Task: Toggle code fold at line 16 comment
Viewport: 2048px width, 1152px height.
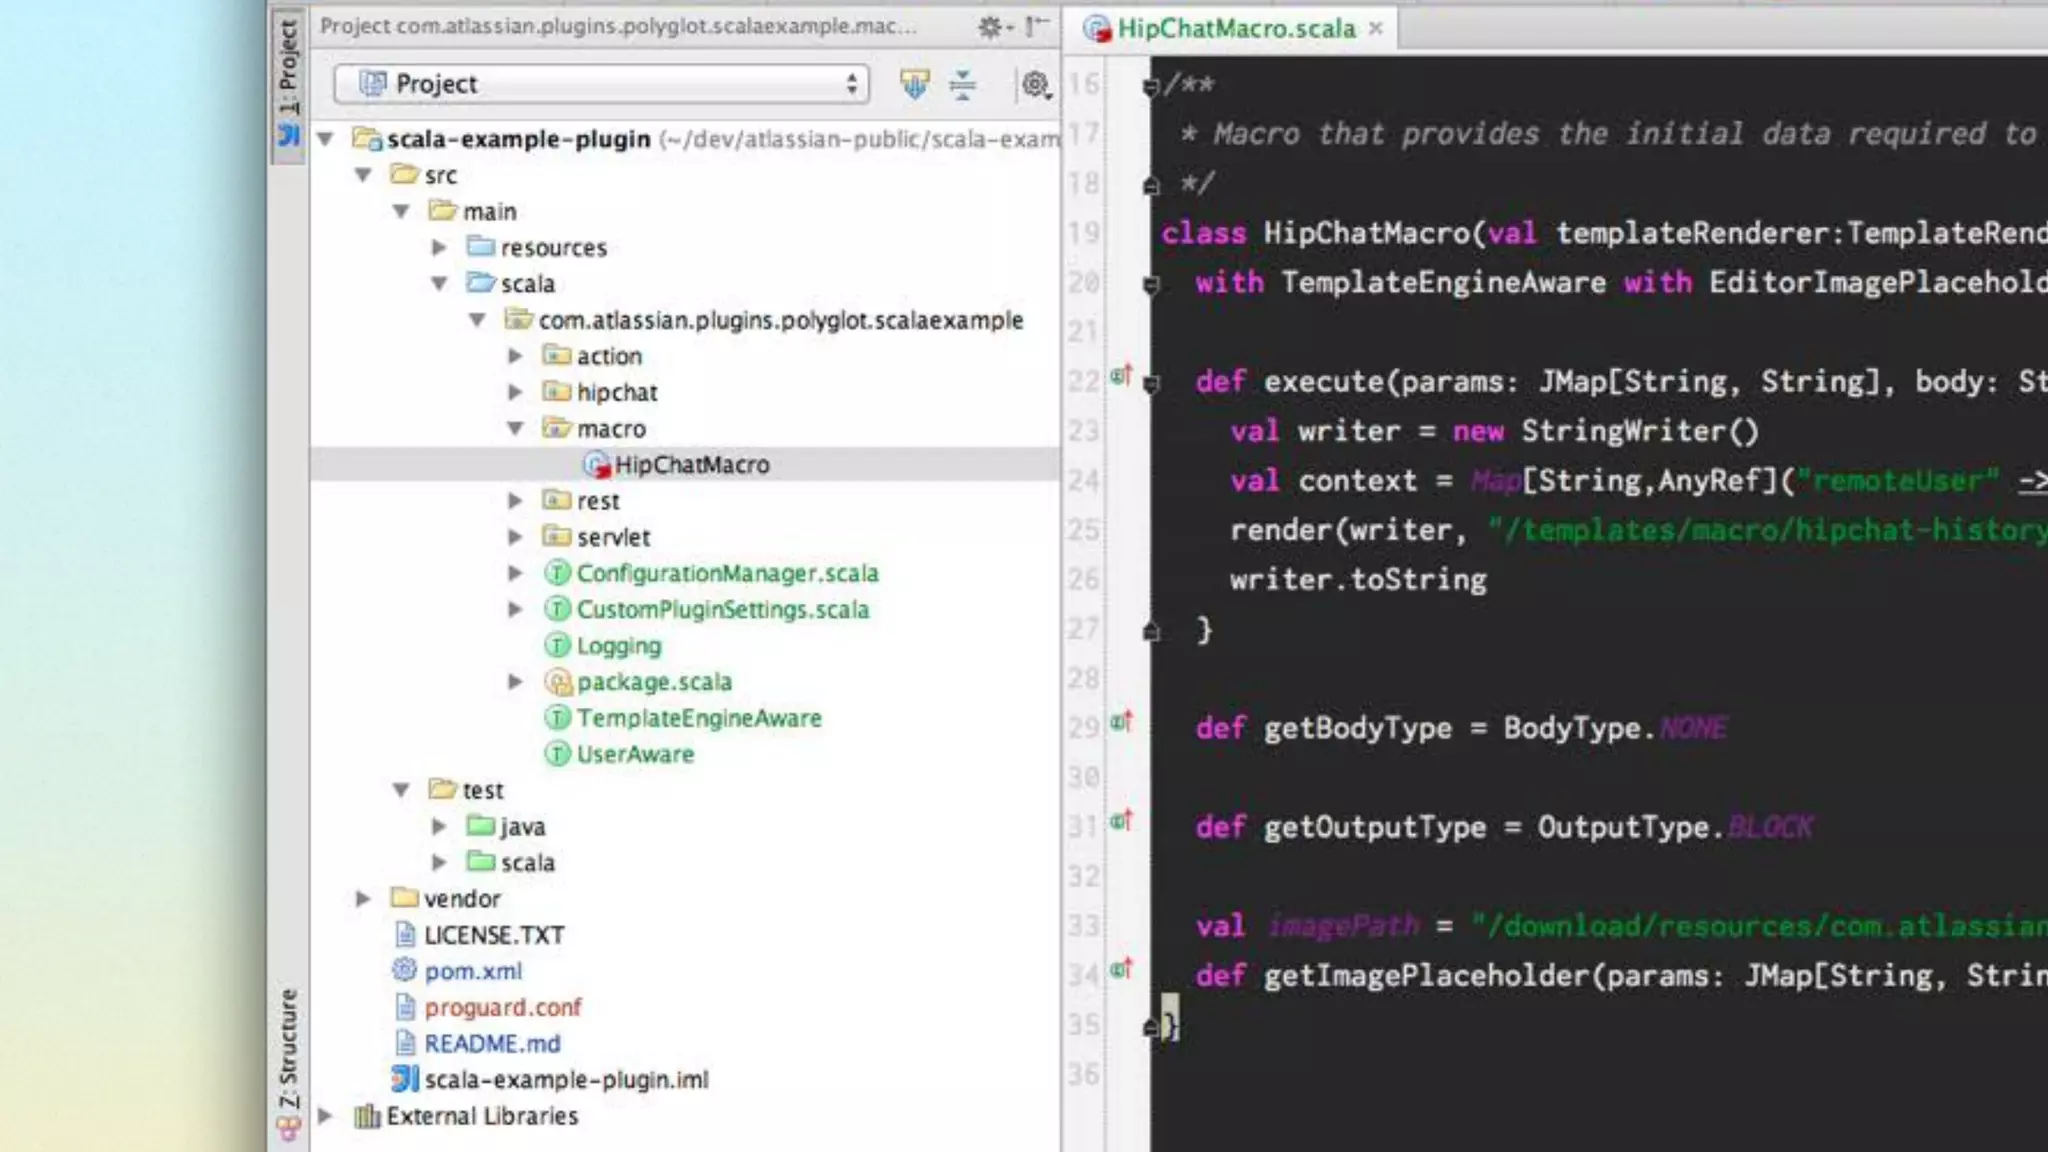Action: 1151,87
